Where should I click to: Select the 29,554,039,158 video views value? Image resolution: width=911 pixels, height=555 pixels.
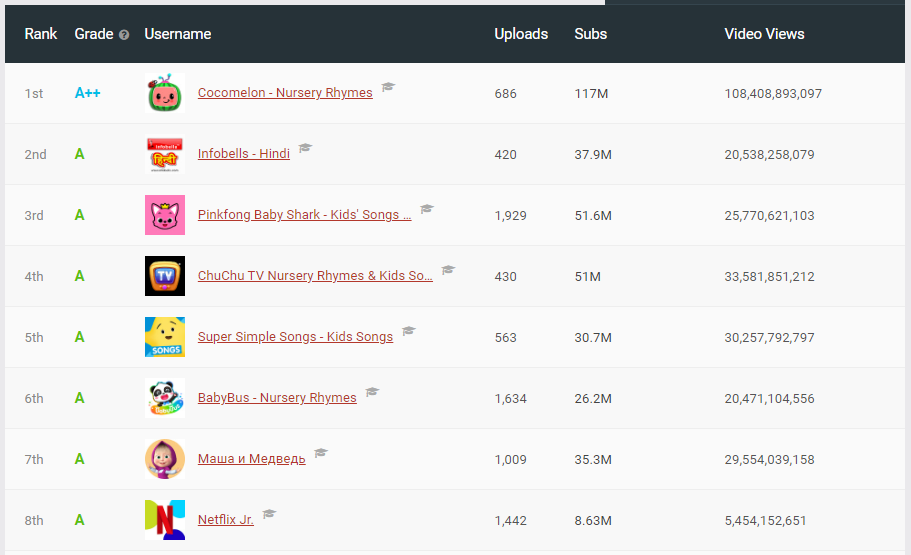click(769, 460)
